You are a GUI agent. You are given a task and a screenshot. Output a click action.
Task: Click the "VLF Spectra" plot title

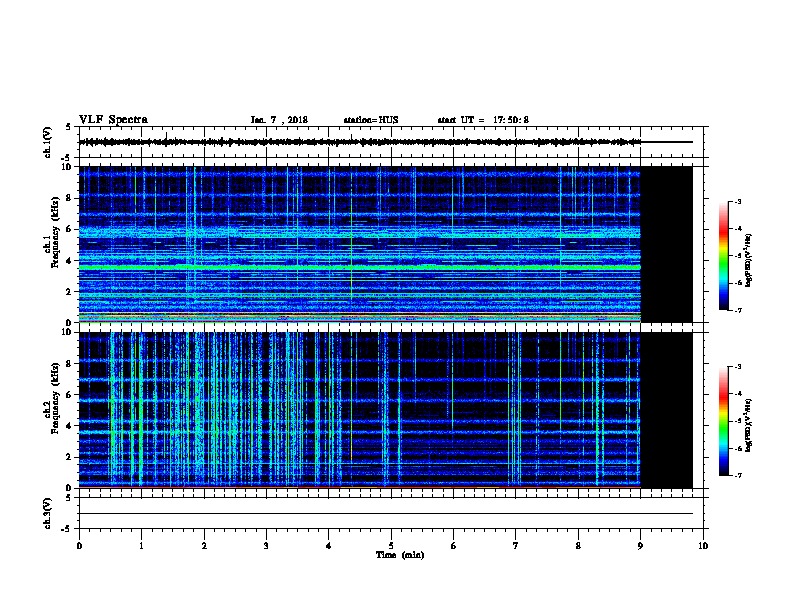pos(113,120)
